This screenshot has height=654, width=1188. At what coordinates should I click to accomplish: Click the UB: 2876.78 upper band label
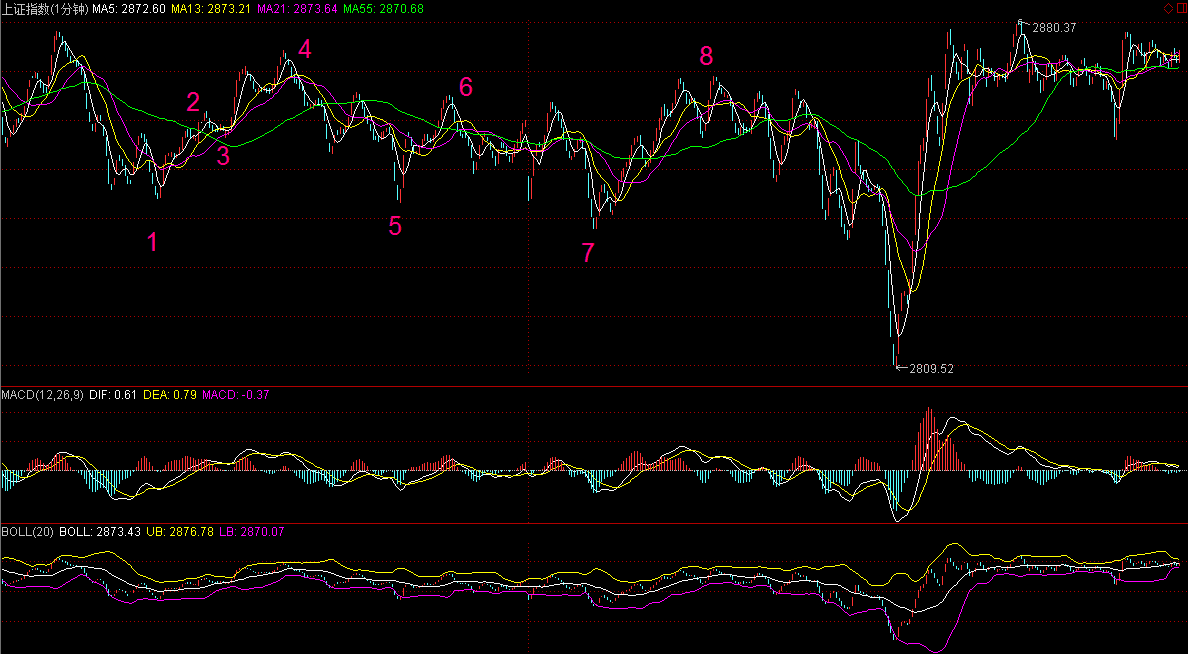[180, 532]
